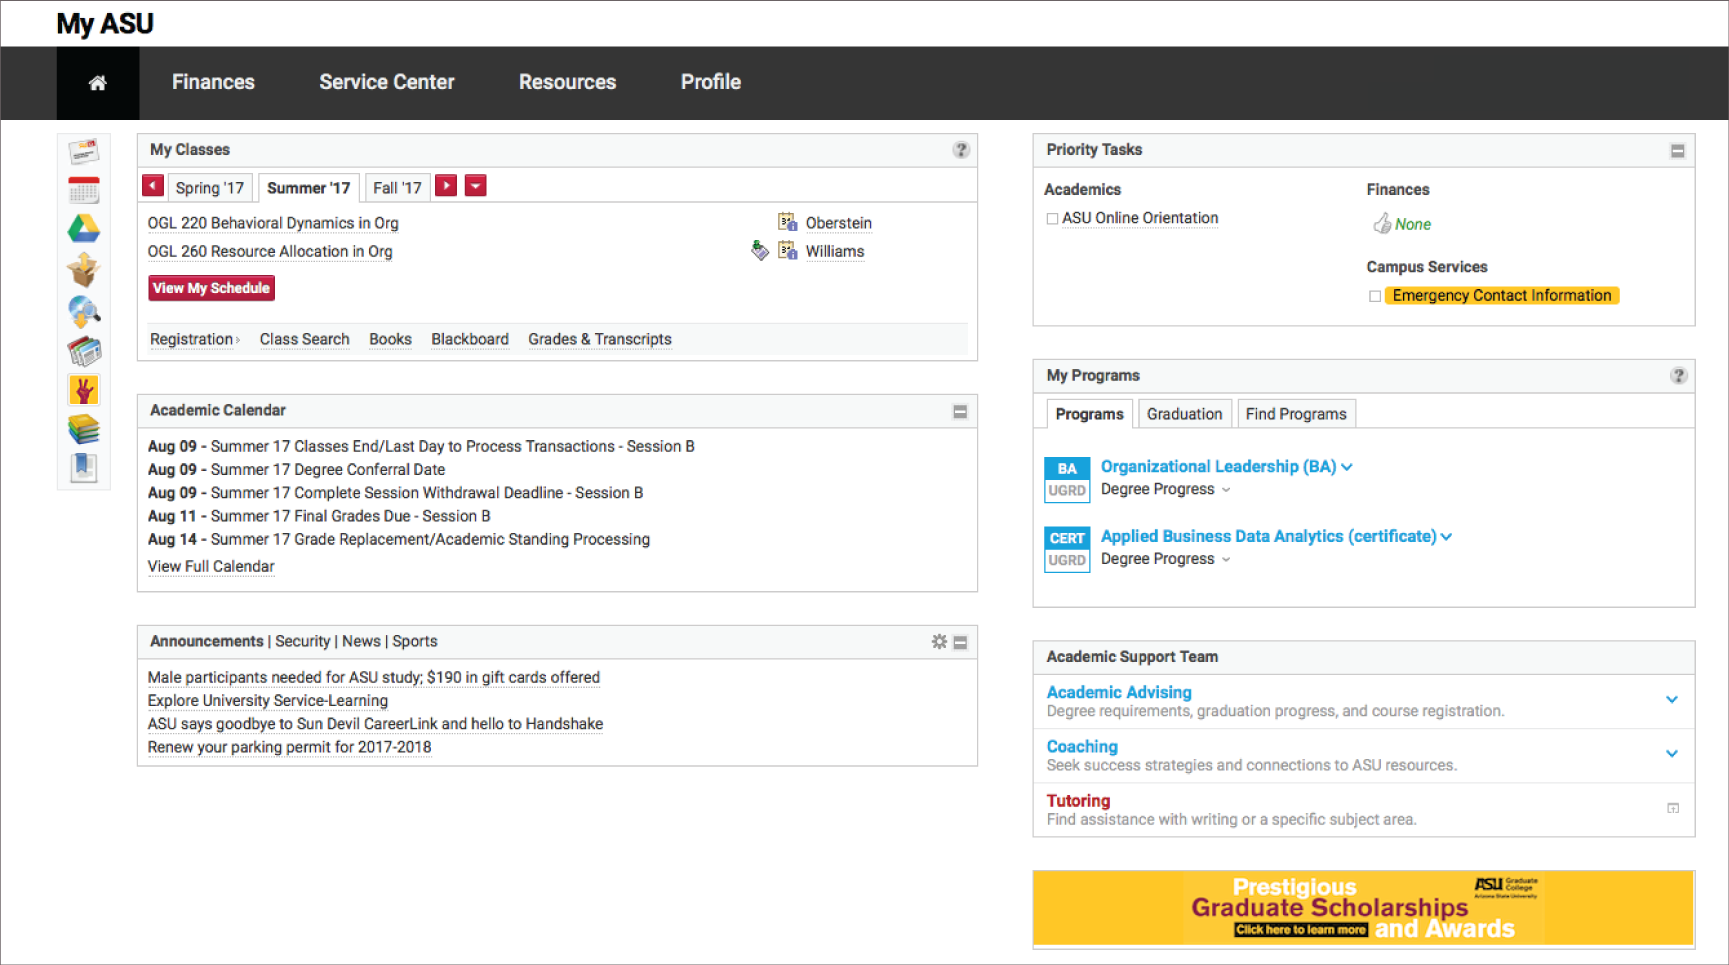Collapse the Priority Tasks panel
The height and width of the screenshot is (965, 1729).
1677,151
